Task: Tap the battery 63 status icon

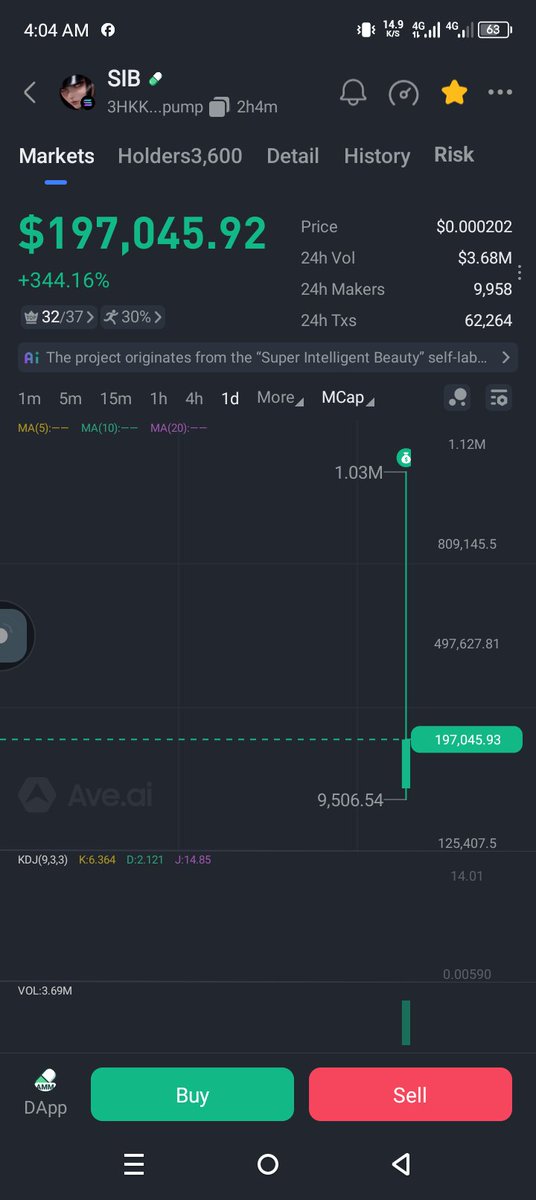Action: coord(494,30)
